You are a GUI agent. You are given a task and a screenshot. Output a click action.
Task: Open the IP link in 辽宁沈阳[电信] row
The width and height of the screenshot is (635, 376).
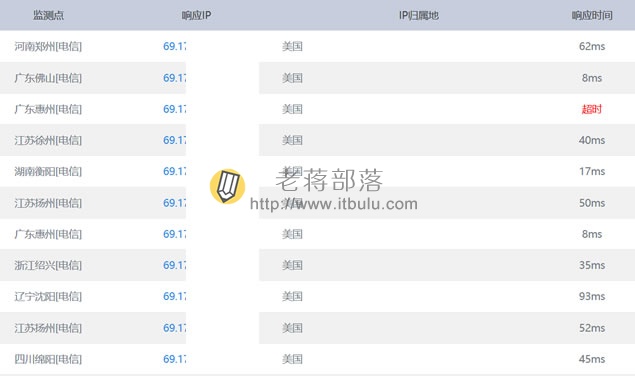(x=175, y=297)
